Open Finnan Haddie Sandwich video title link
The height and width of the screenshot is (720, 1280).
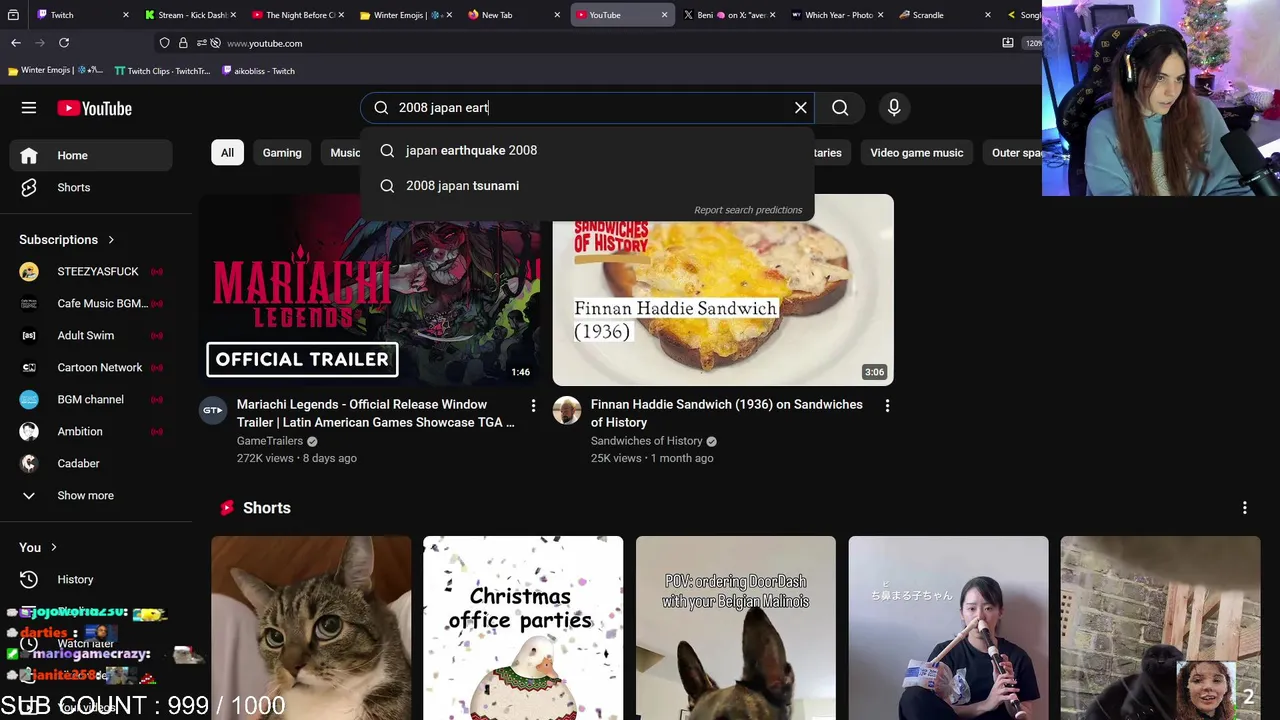tap(726, 413)
